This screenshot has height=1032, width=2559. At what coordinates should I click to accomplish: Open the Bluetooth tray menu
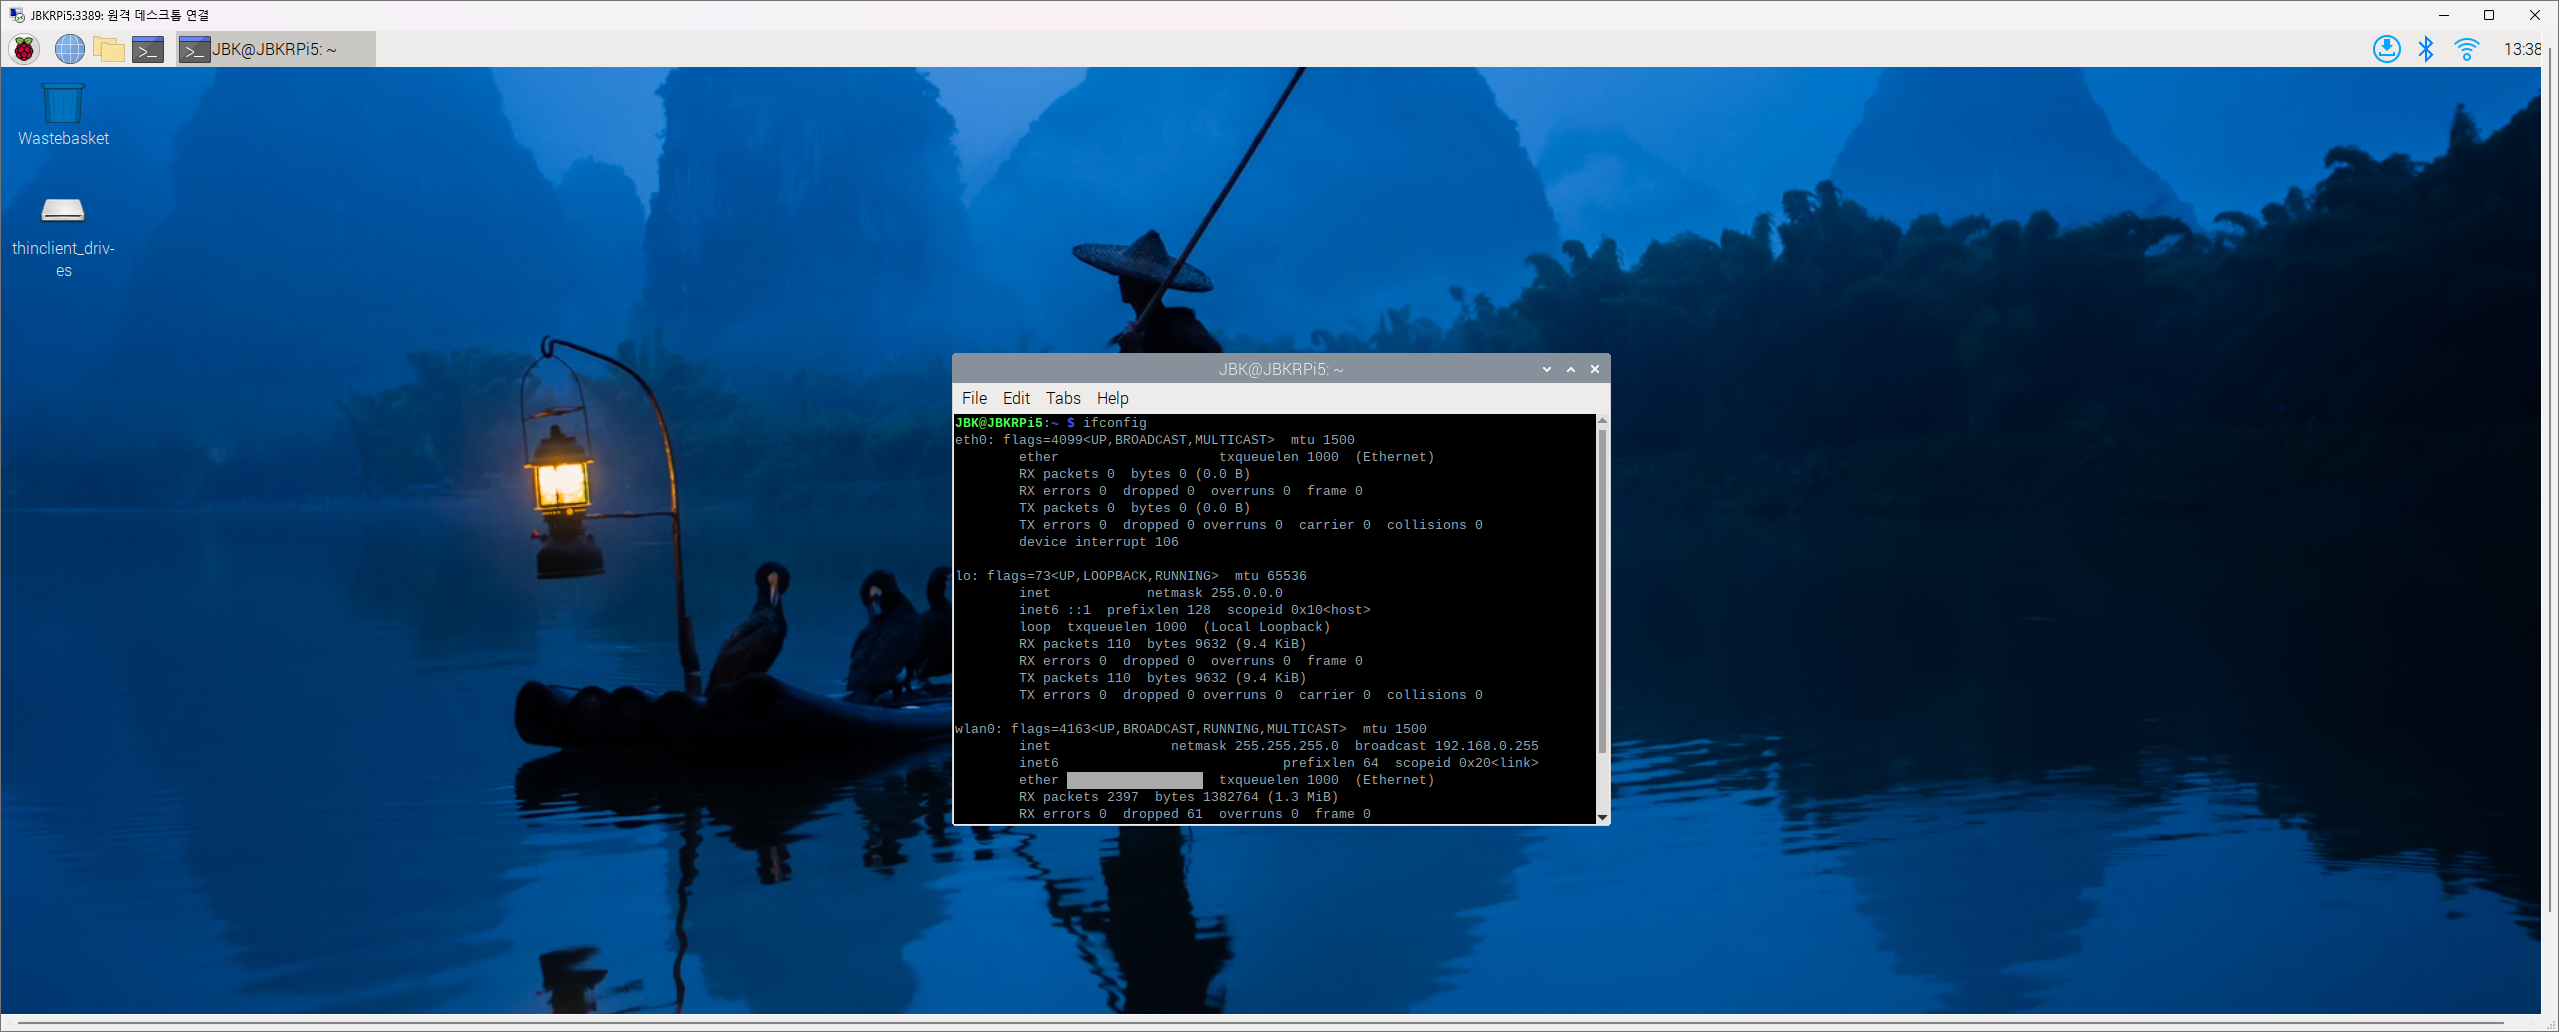[2425, 49]
